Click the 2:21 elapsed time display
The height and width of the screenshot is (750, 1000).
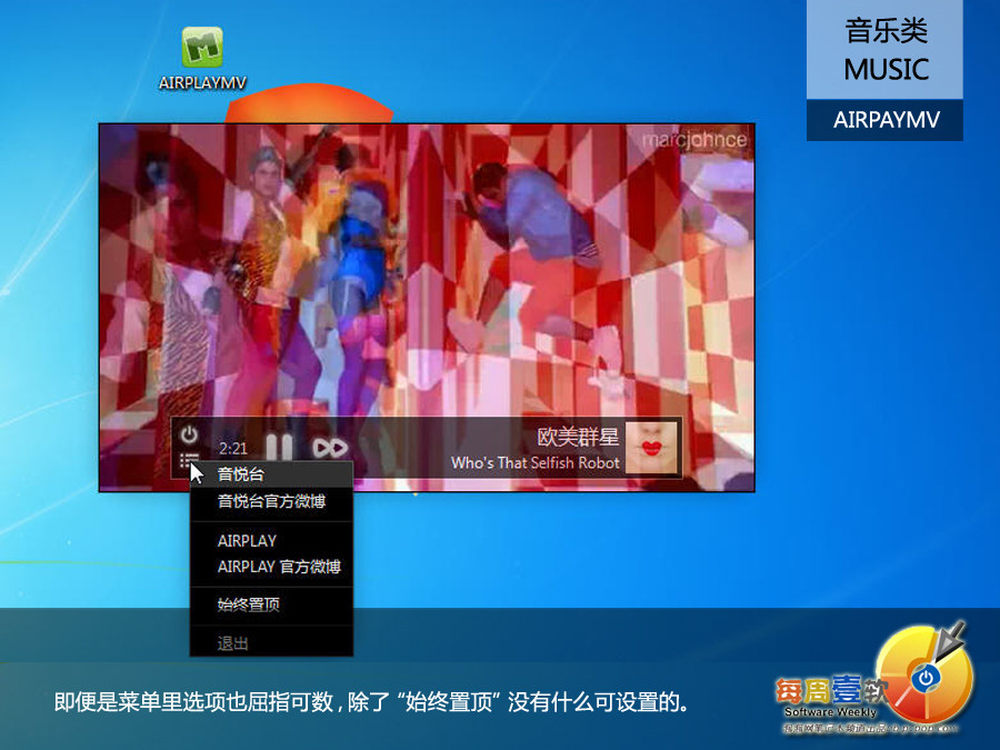tap(233, 448)
